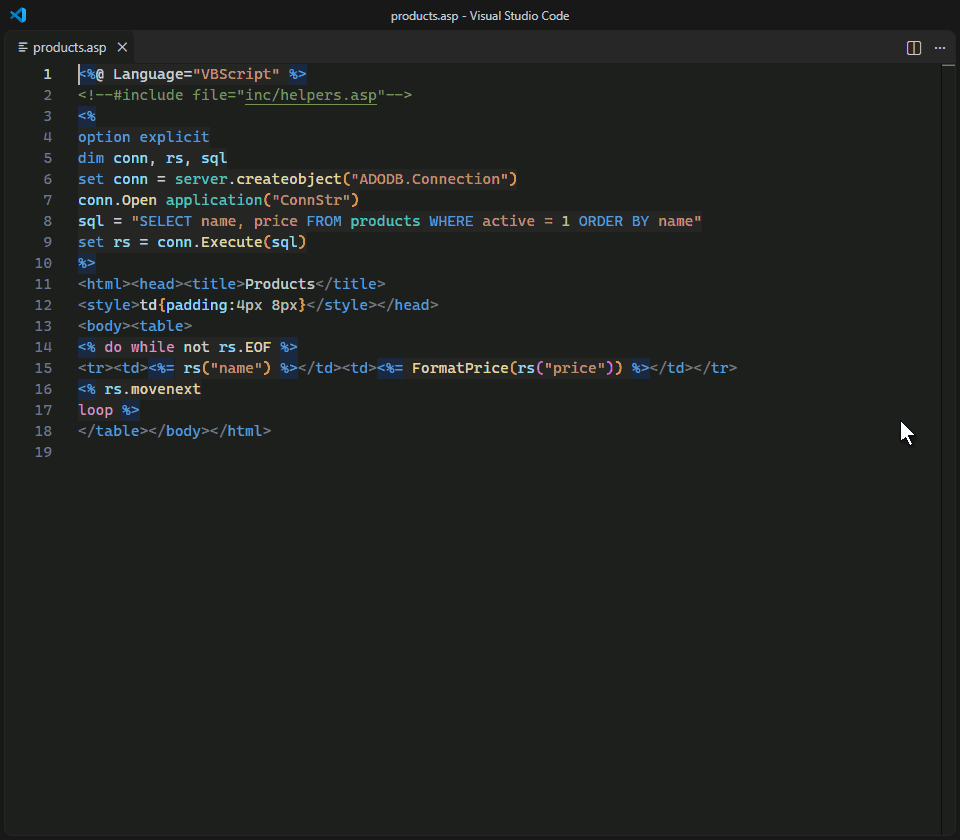The width and height of the screenshot is (960, 840).
Task: Click line number 1 in the gutter
Action: pyautogui.click(x=47, y=74)
